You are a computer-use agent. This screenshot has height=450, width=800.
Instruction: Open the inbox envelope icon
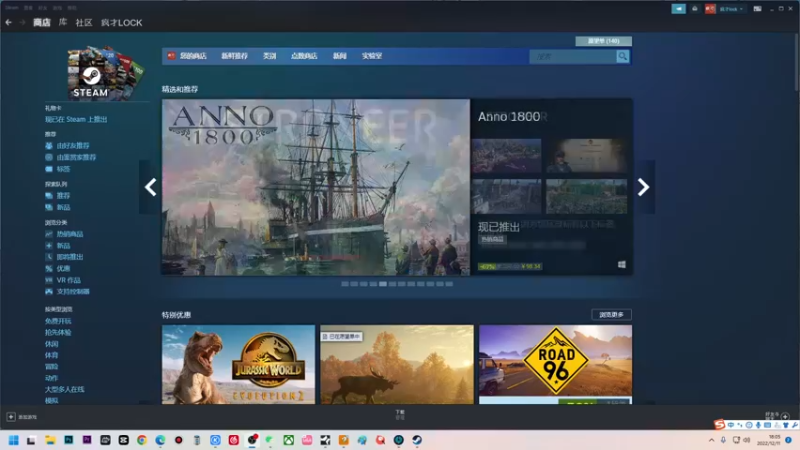(x=694, y=9)
